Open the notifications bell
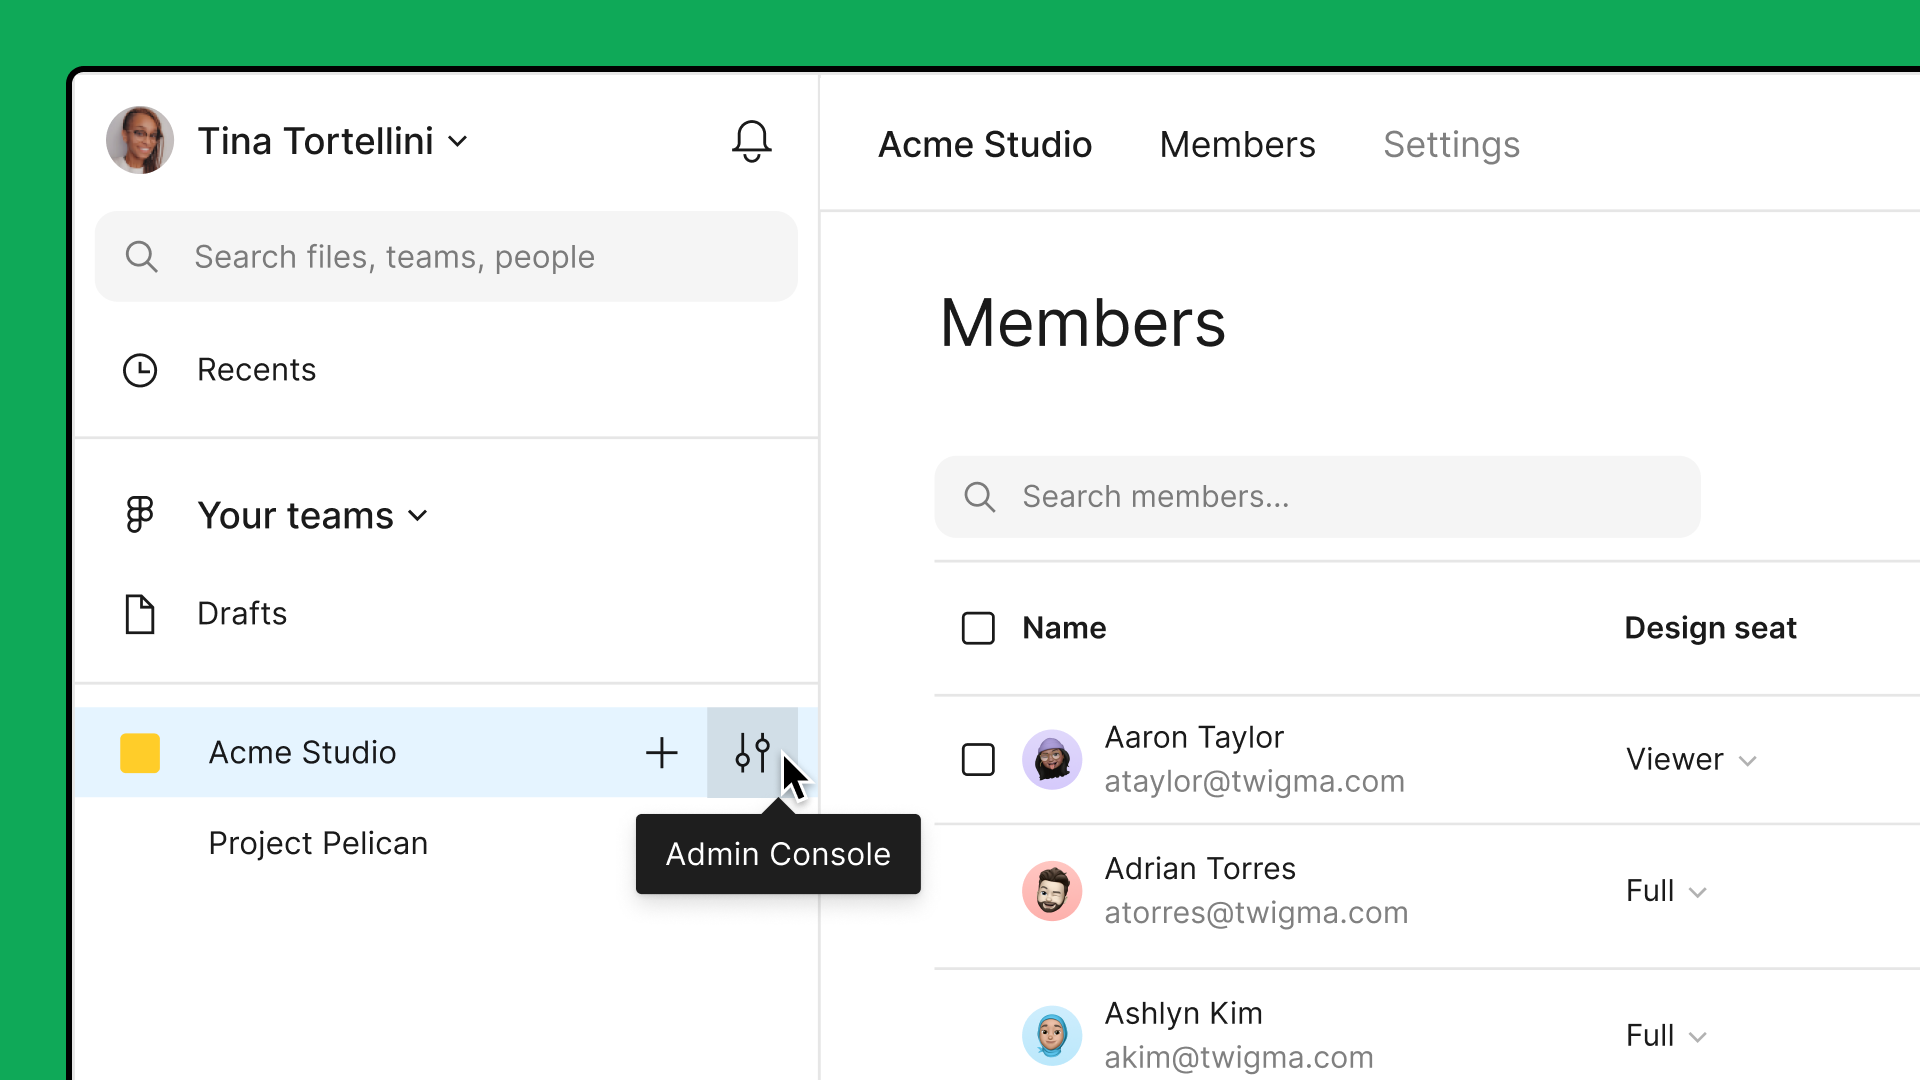 coord(751,142)
